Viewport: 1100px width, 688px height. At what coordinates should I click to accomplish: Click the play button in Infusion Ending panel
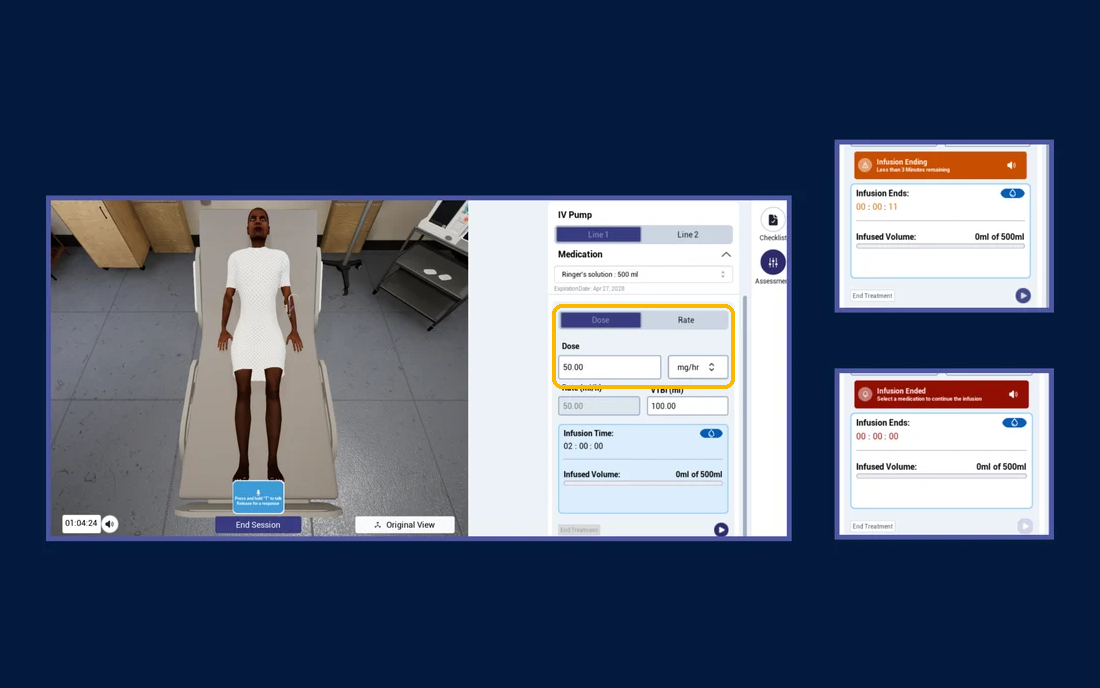pos(1023,296)
